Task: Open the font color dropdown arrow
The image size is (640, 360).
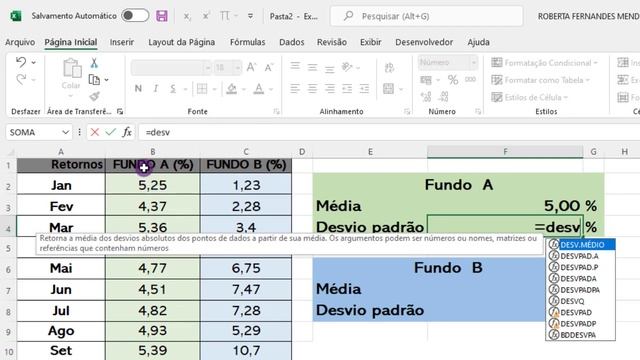Action: pos(271,89)
